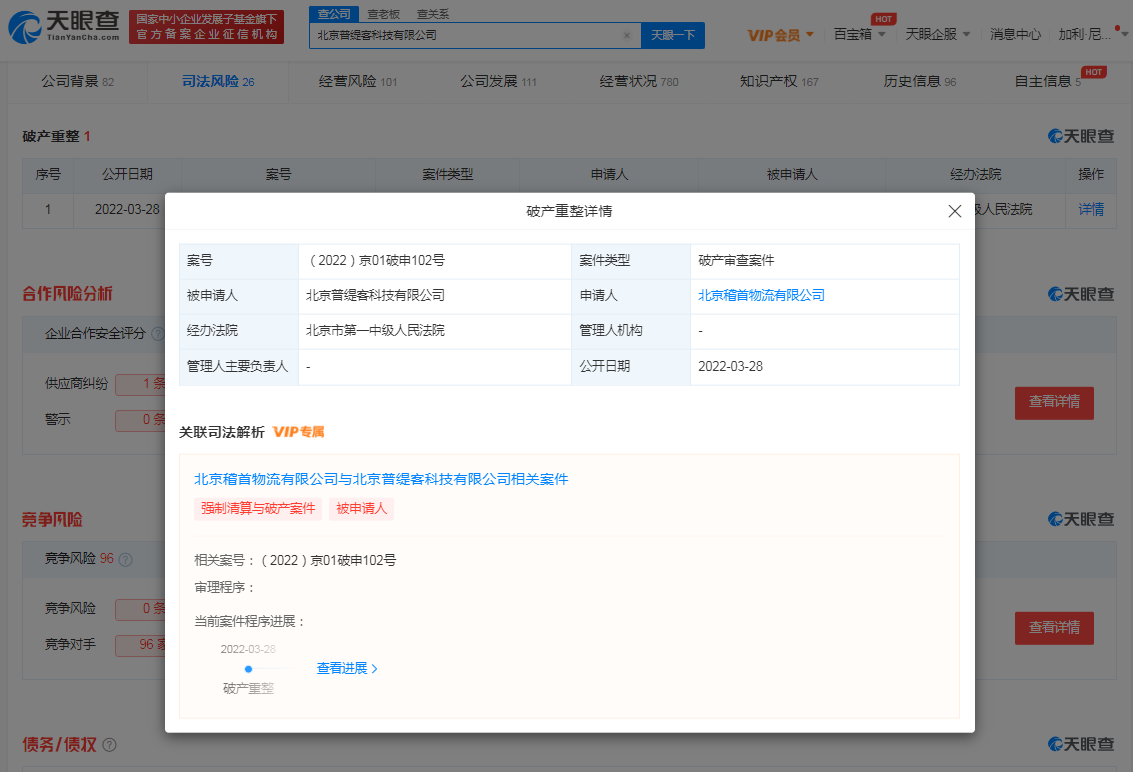1133x772 pixels.
Task: Switch to 经营风险 tab
Action: [358, 82]
